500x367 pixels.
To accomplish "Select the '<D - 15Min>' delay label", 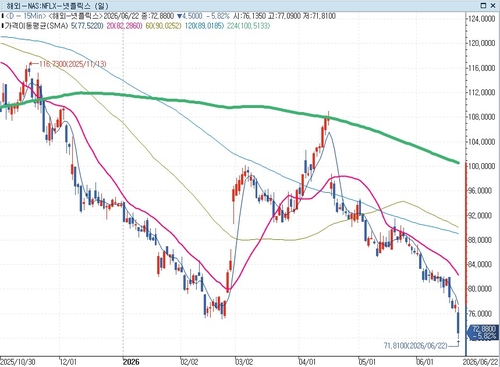I will coord(25,16).
